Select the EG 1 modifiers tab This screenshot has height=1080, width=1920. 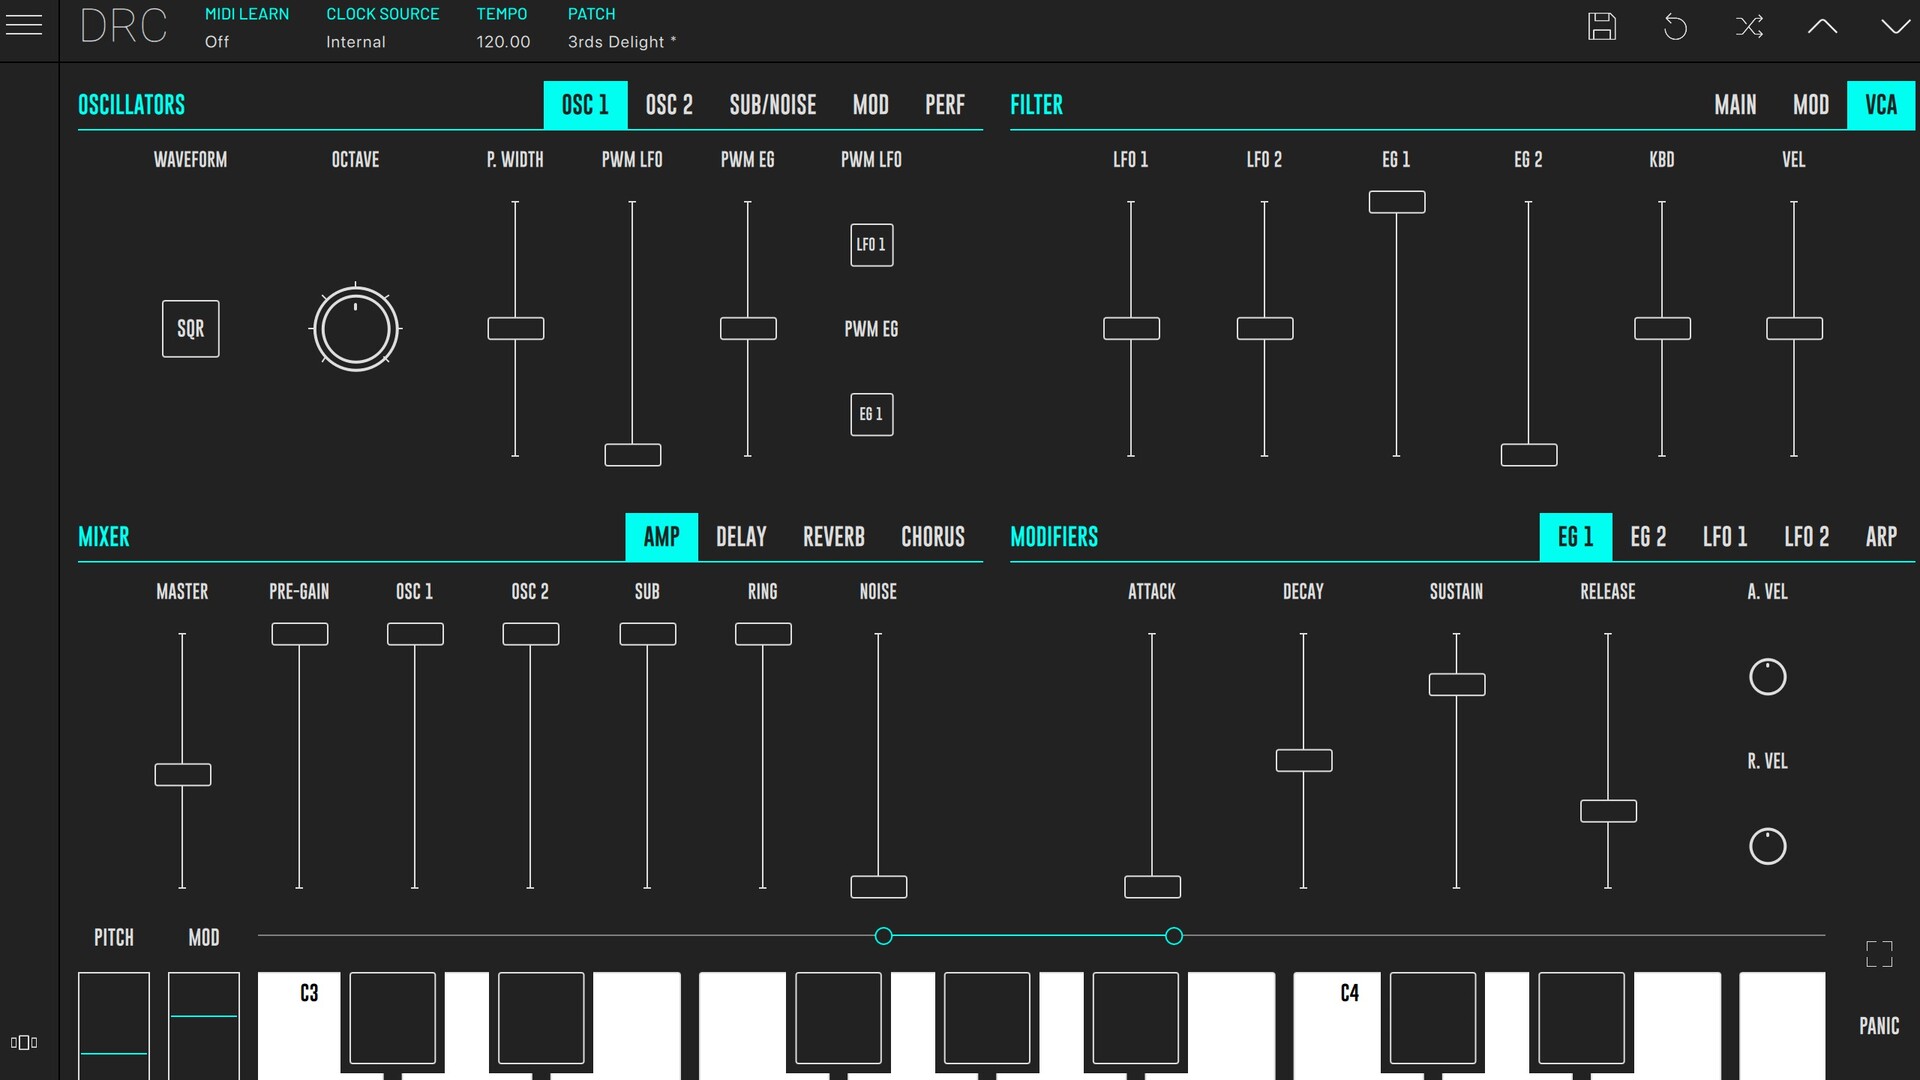1575,537
